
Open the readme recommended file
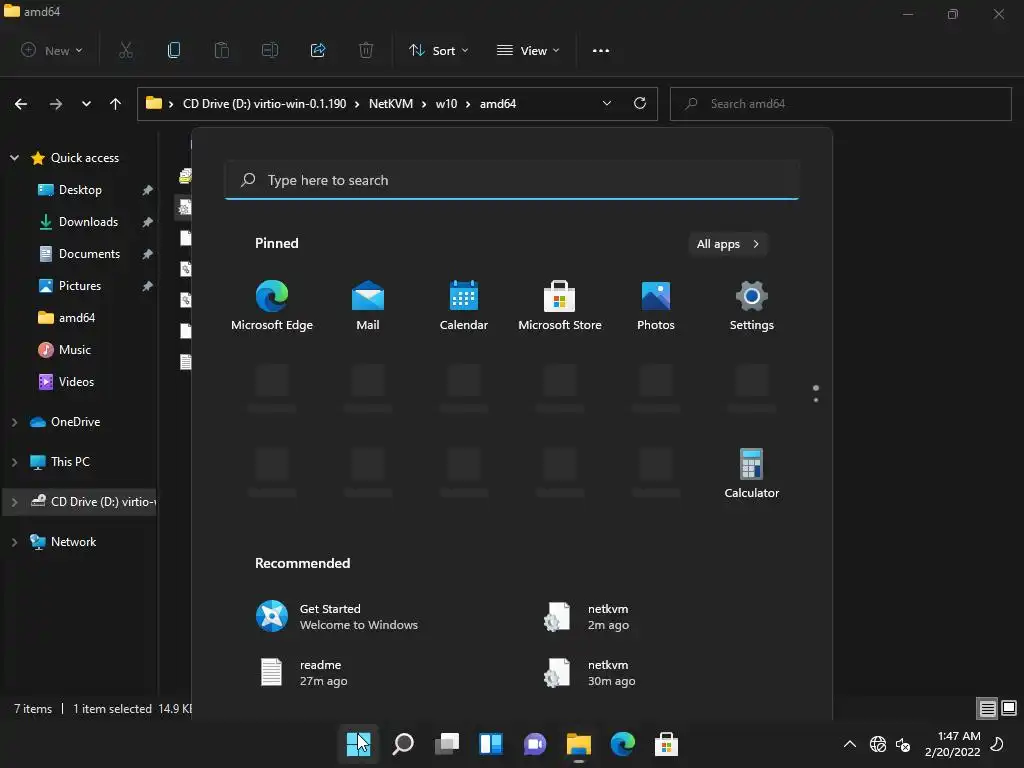tap(304, 673)
